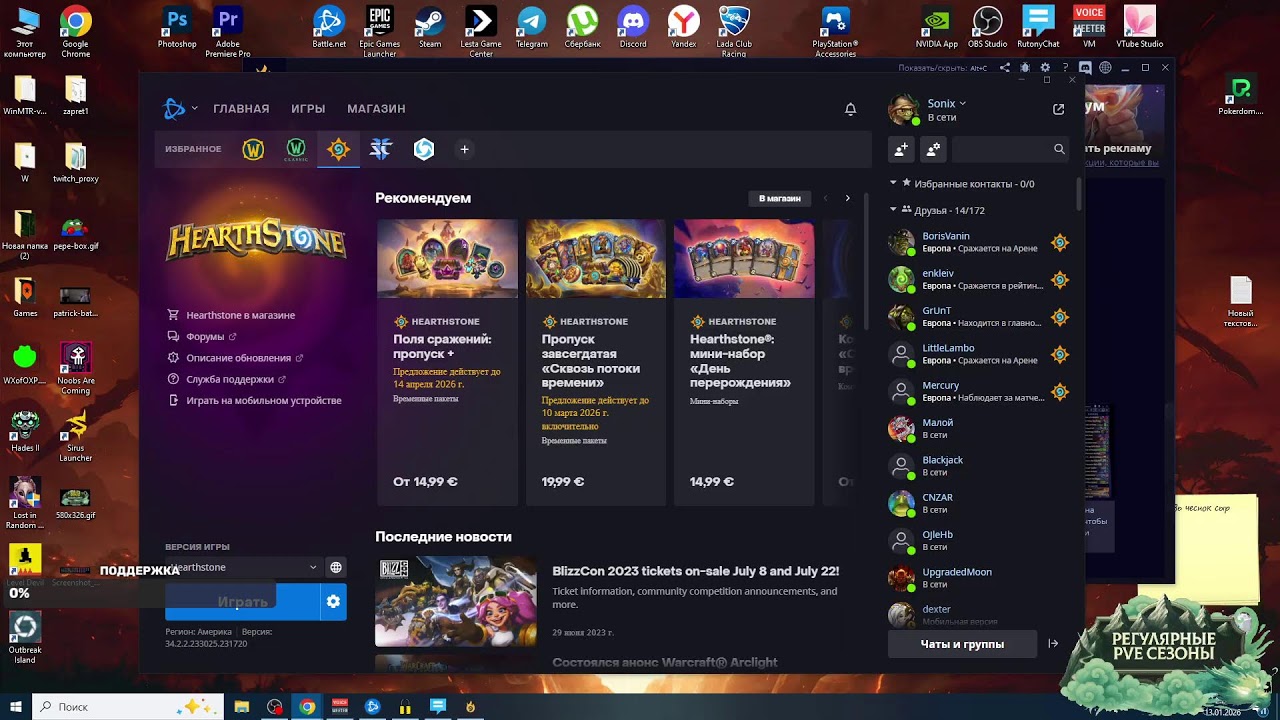Click the overlay Discord chat icon
The width and height of the screenshot is (1280, 720).
pyautogui.click(x=1085, y=68)
